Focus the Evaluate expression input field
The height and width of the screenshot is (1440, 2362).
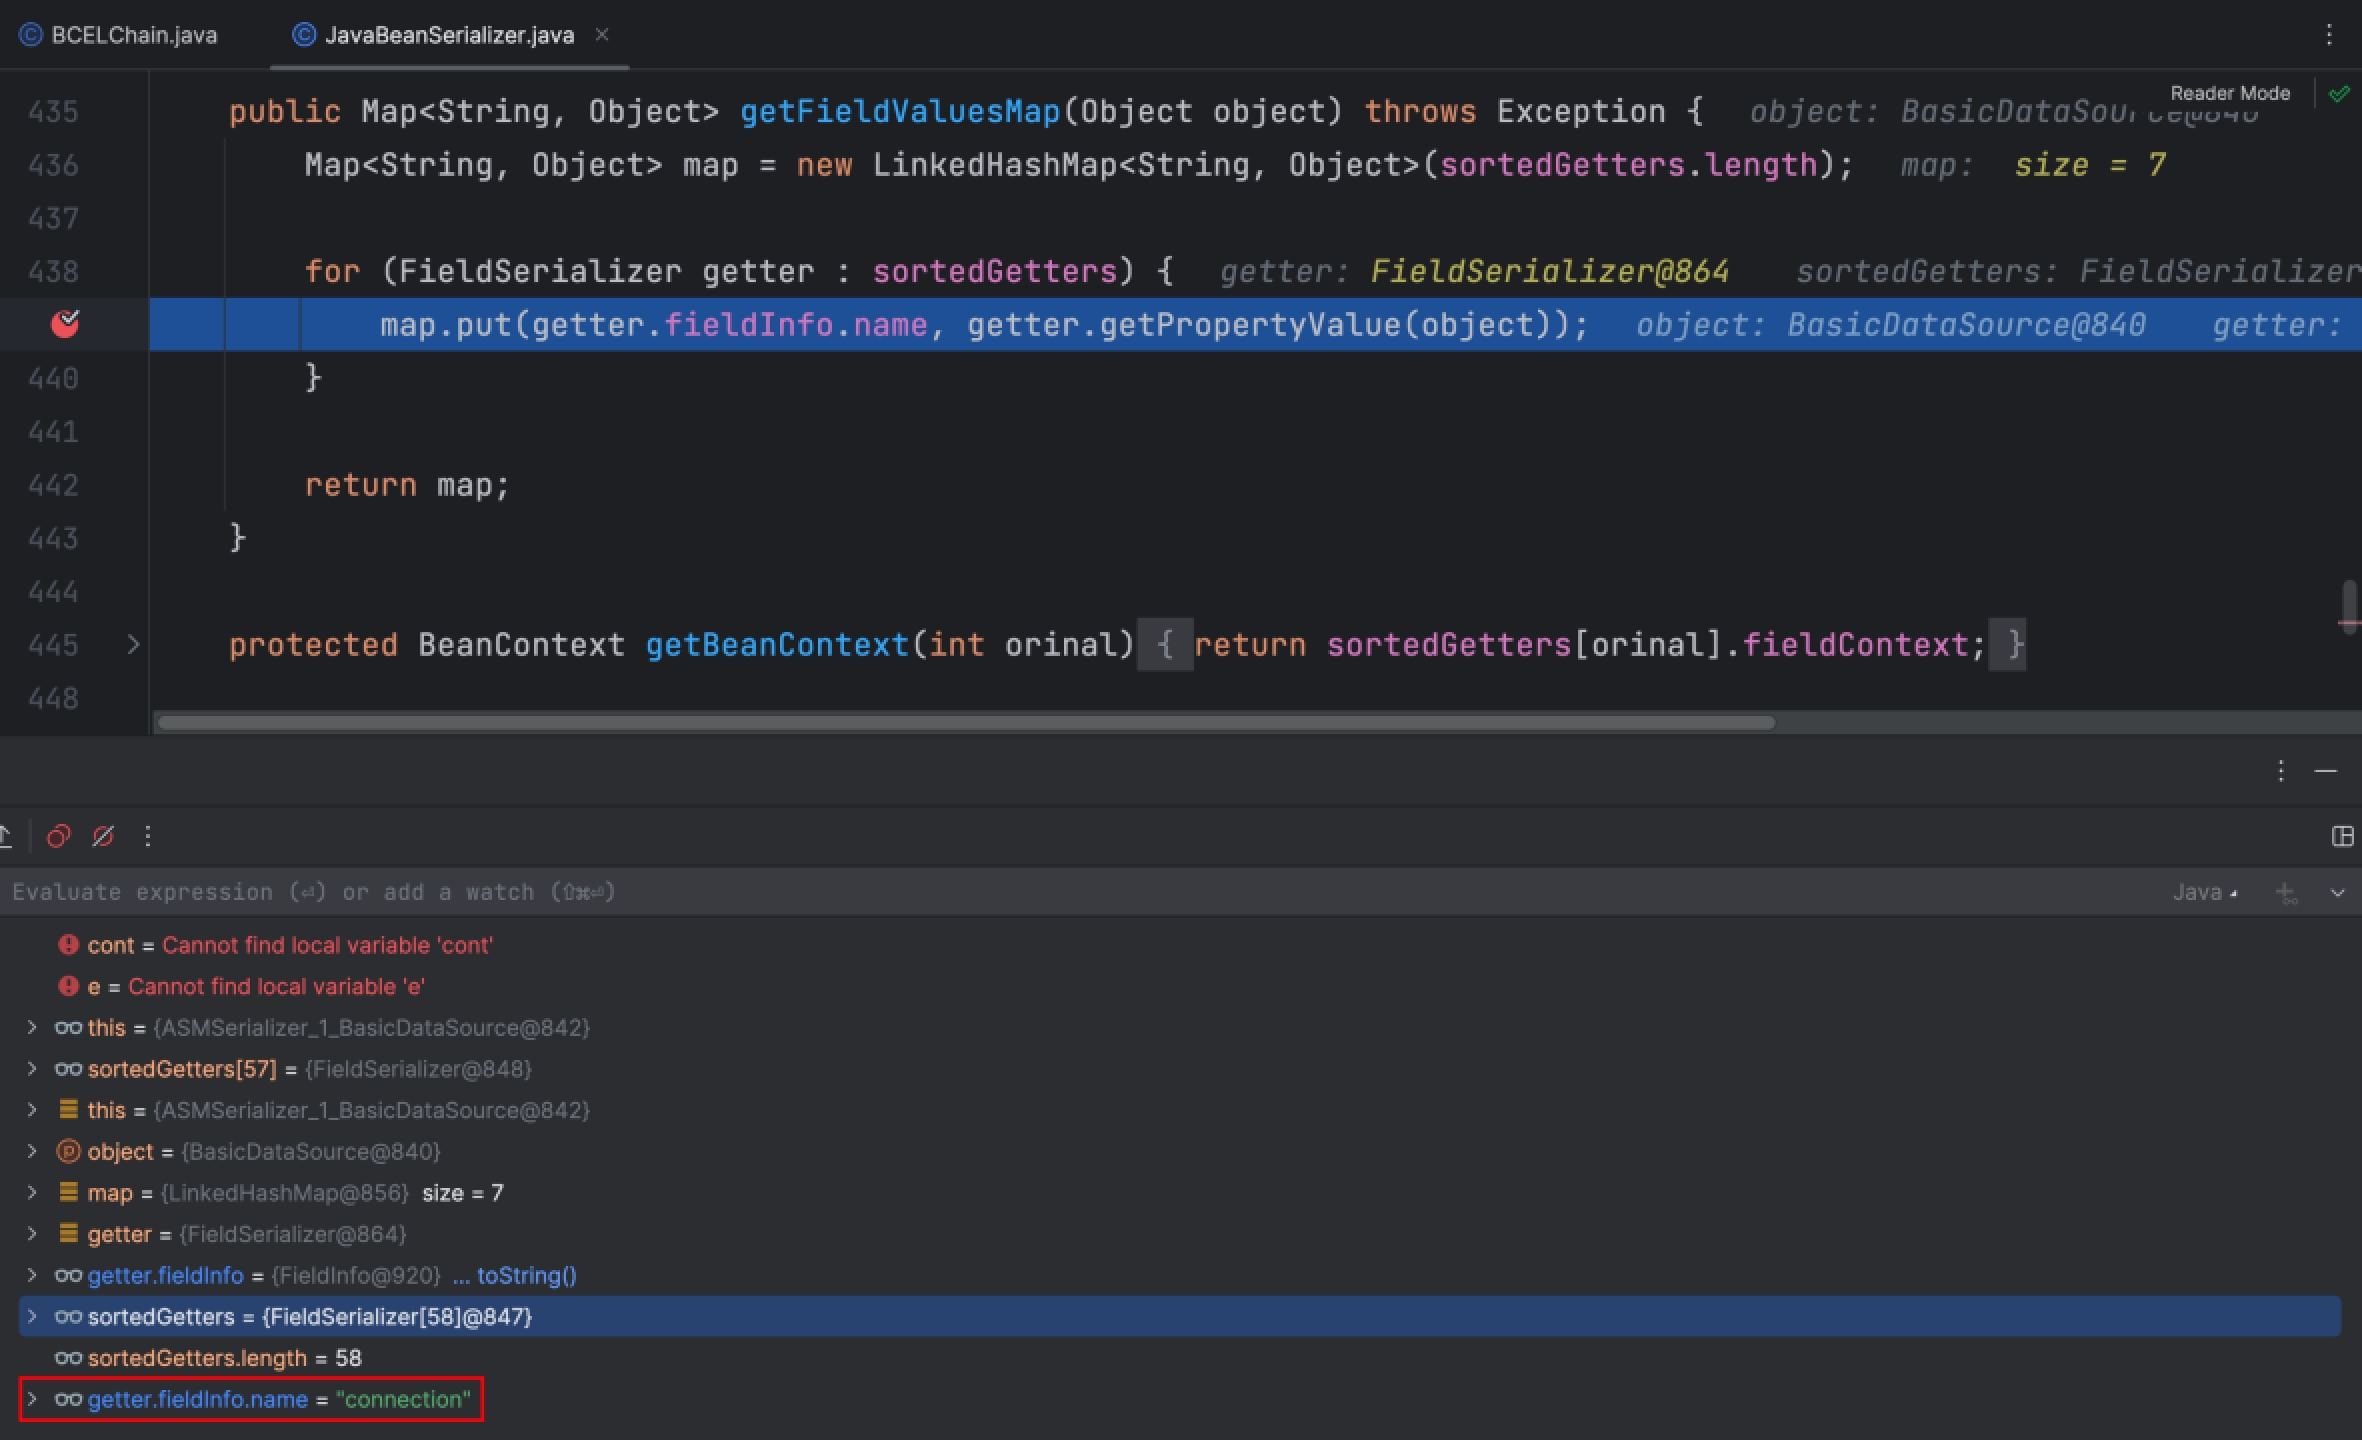click(x=1080, y=892)
